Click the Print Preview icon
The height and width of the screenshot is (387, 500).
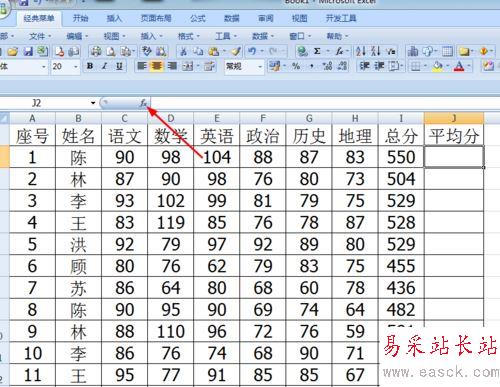[111, 51]
